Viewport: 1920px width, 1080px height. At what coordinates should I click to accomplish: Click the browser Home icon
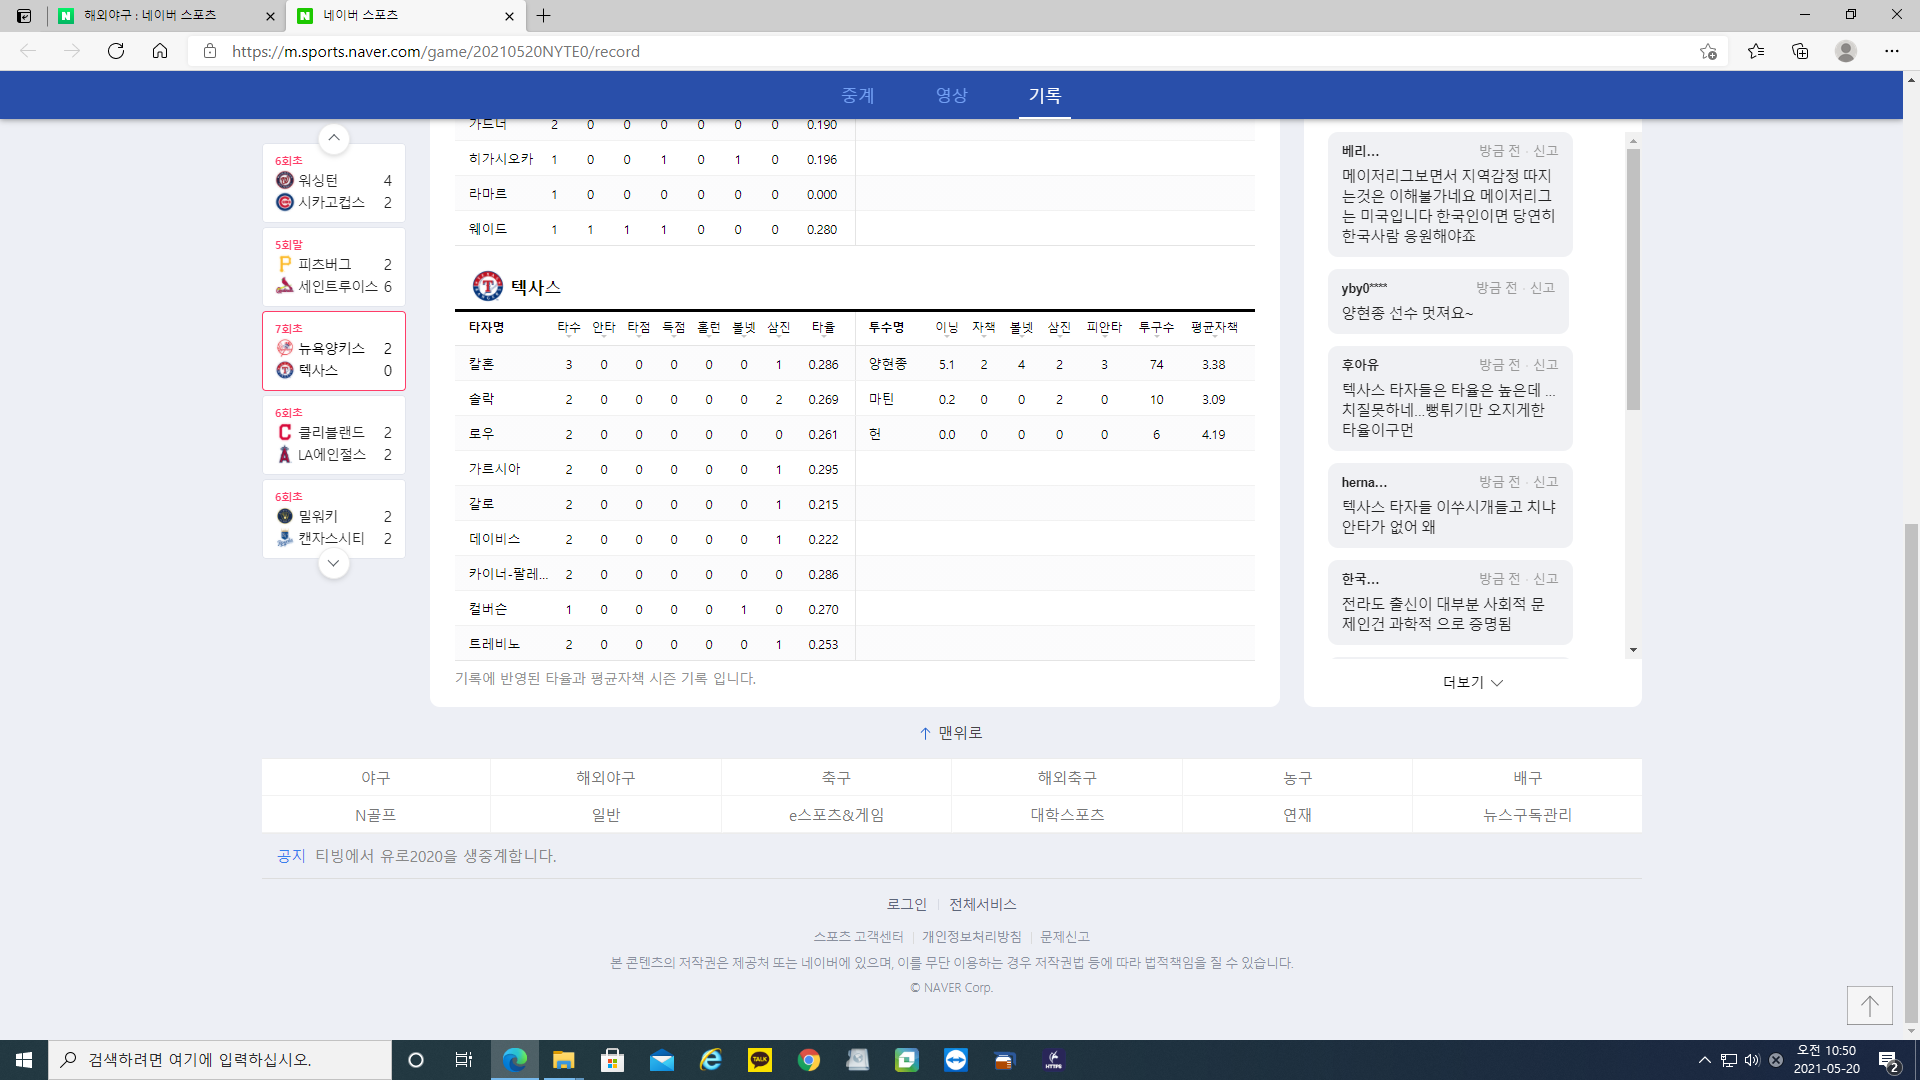160,51
